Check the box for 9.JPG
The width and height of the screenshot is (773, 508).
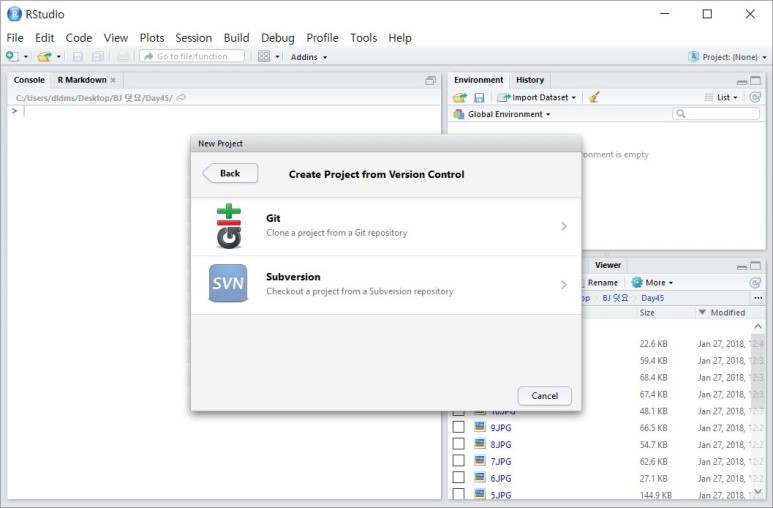pos(458,427)
